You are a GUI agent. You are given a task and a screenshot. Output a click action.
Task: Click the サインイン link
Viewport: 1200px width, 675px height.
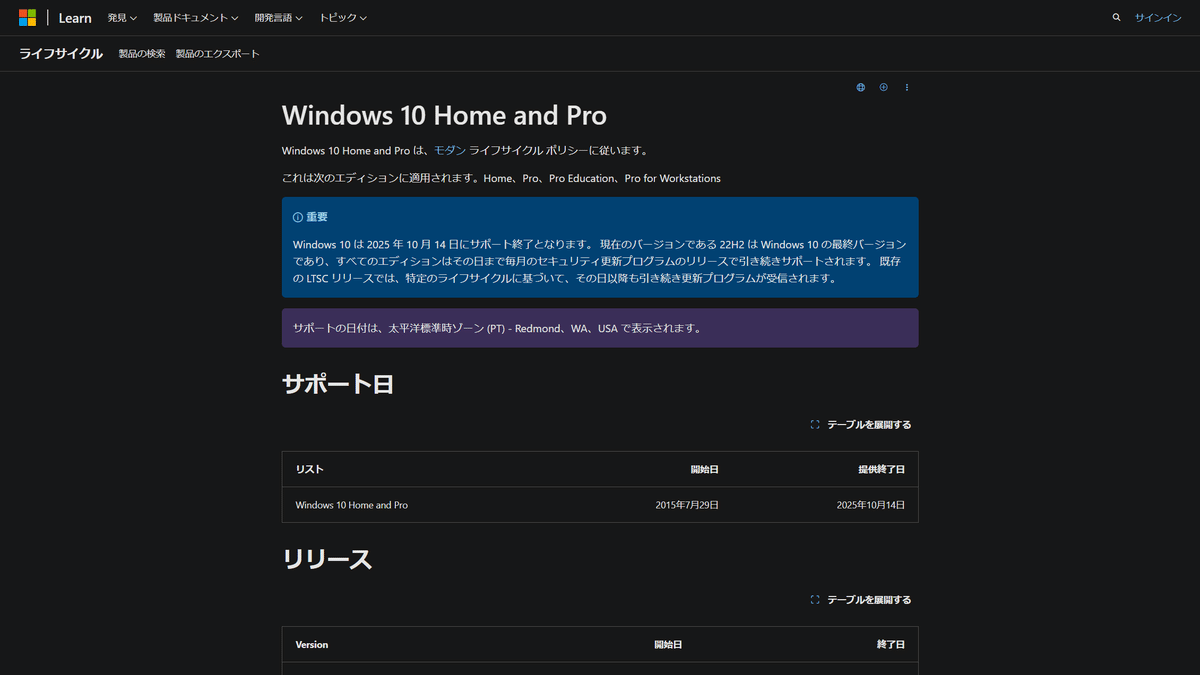click(1158, 18)
